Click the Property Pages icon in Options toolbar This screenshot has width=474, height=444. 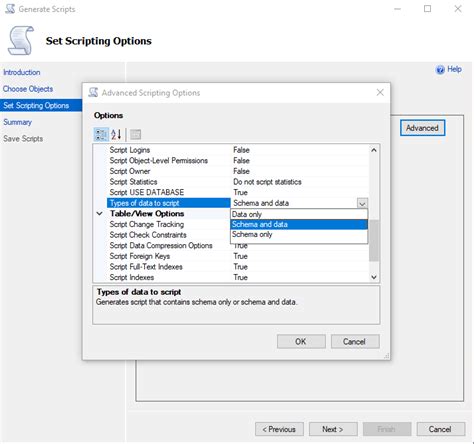point(135,135)
